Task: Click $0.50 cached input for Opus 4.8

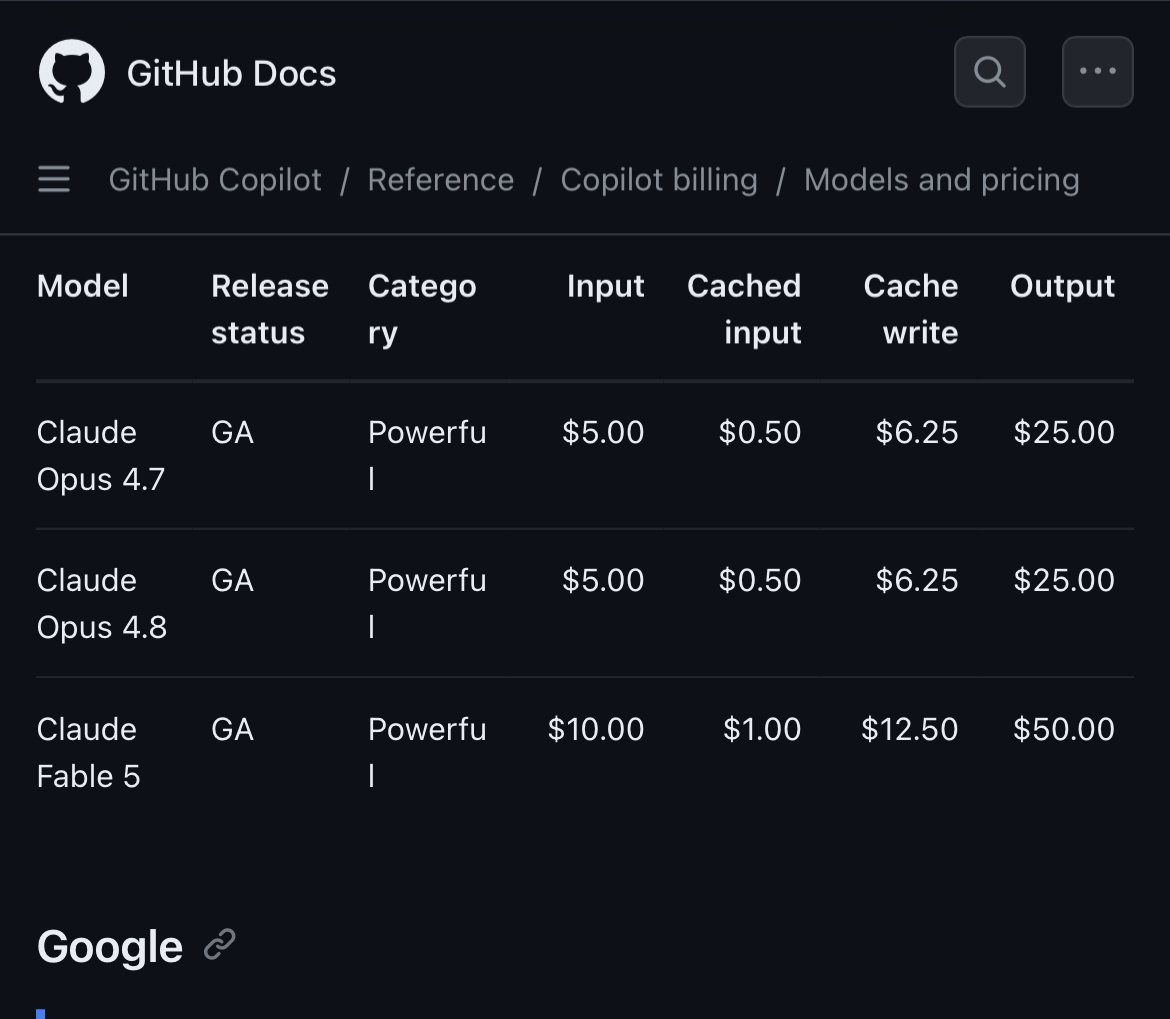Action: [760, 580]
